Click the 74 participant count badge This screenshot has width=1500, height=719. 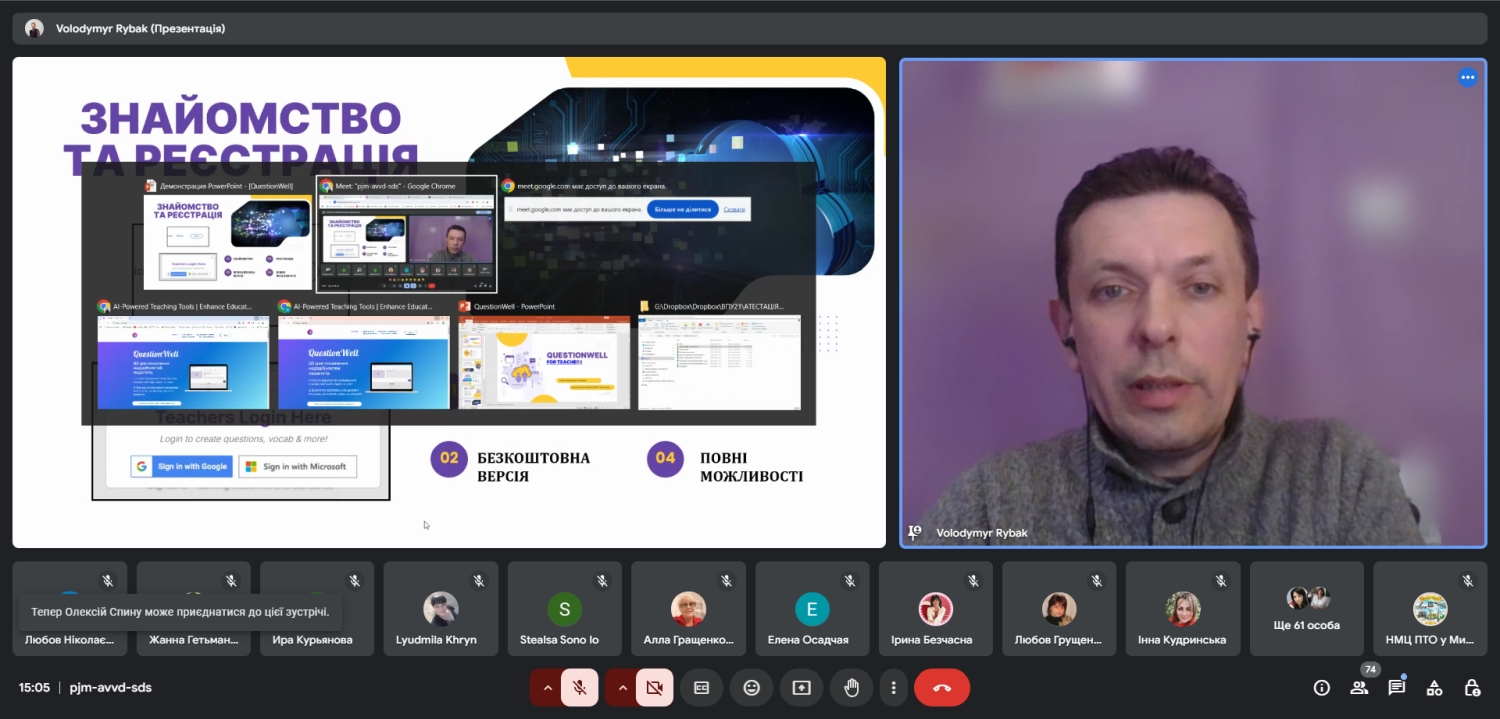click(x=1370, y=669)
